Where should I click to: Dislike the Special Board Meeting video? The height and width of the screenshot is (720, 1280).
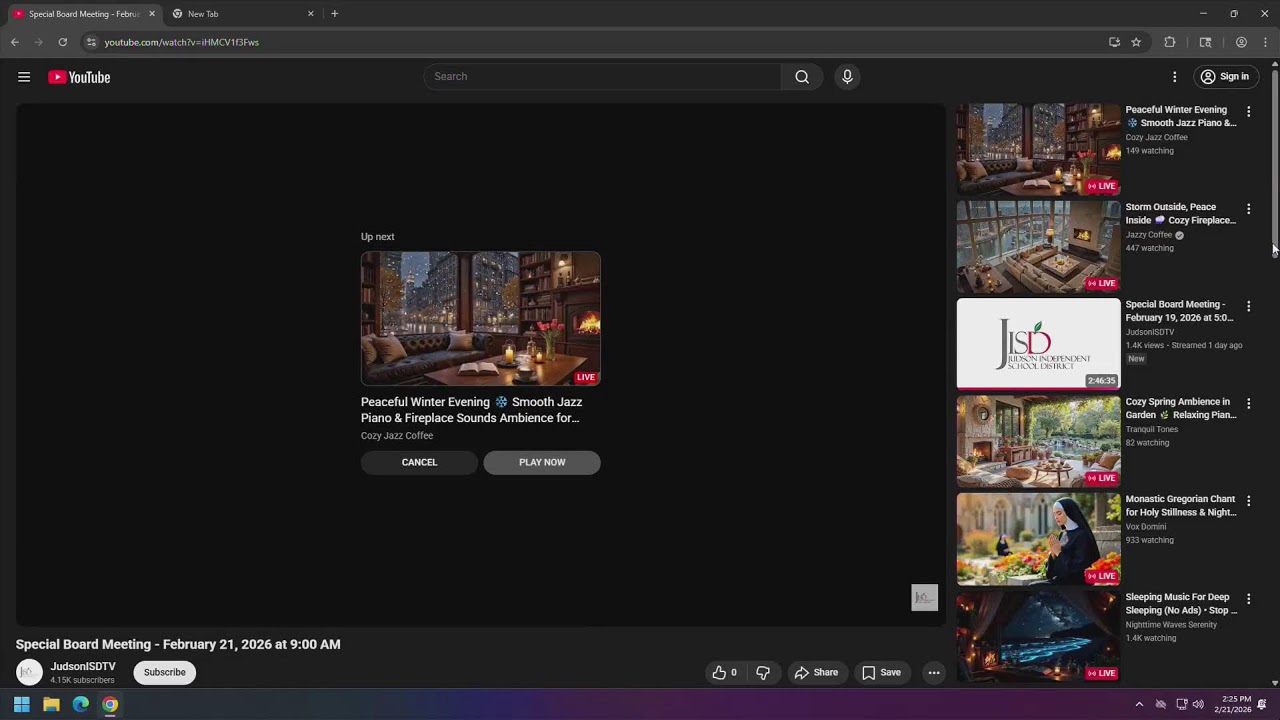(763, 673)
